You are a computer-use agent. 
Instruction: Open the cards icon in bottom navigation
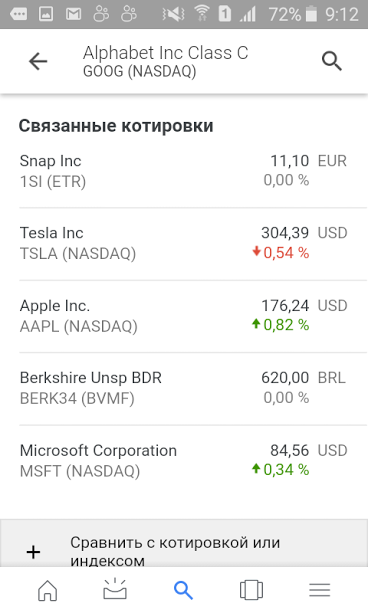pyautogui.click(x=251, y=590)
